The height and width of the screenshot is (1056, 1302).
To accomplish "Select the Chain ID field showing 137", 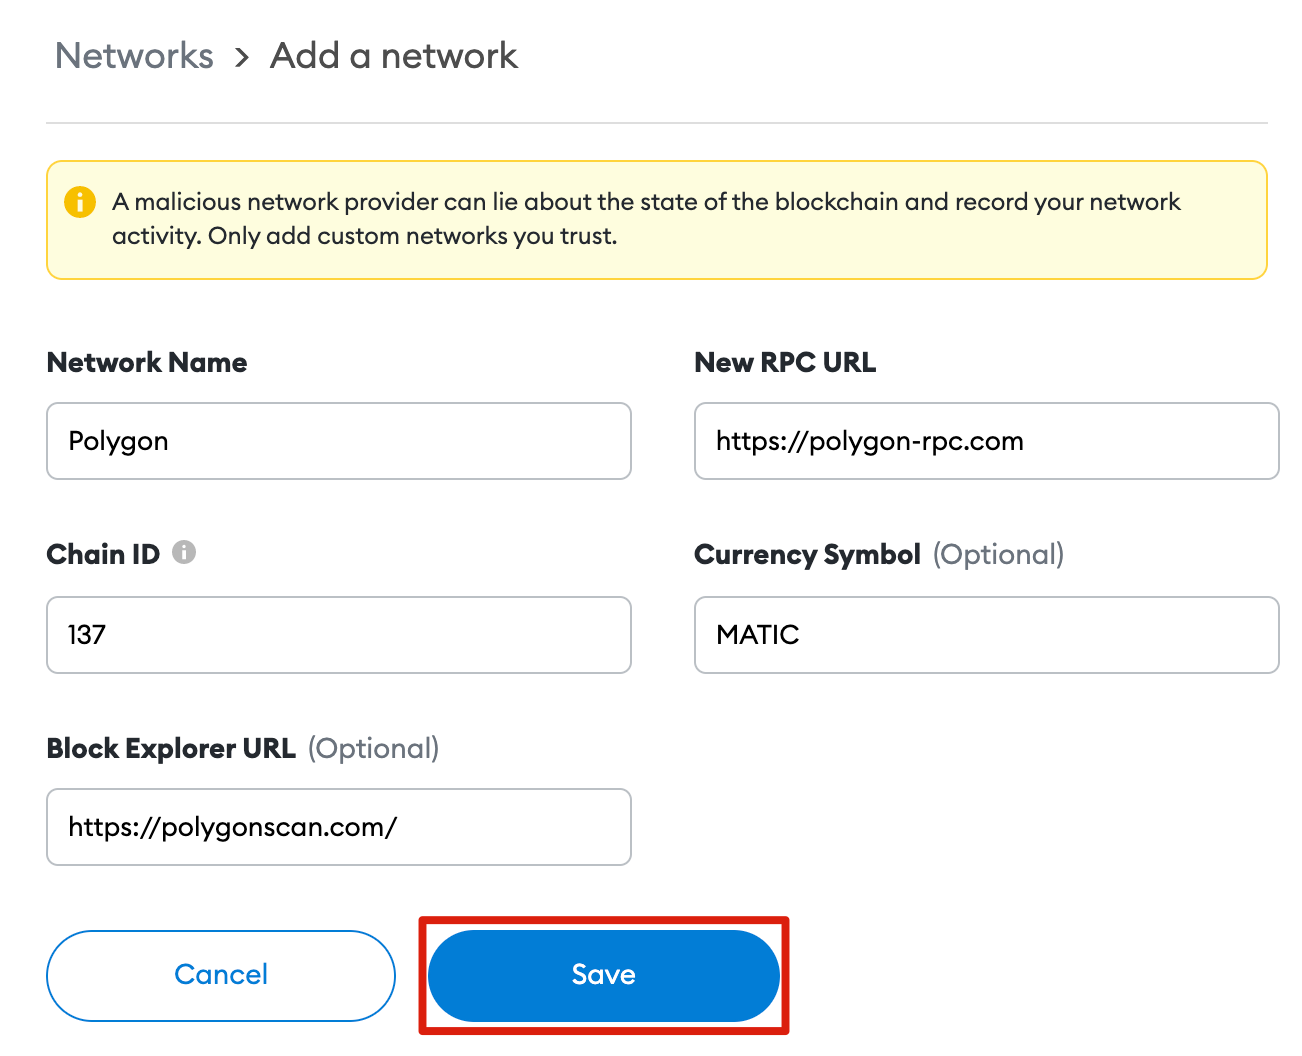I will (x=338, y=635).
